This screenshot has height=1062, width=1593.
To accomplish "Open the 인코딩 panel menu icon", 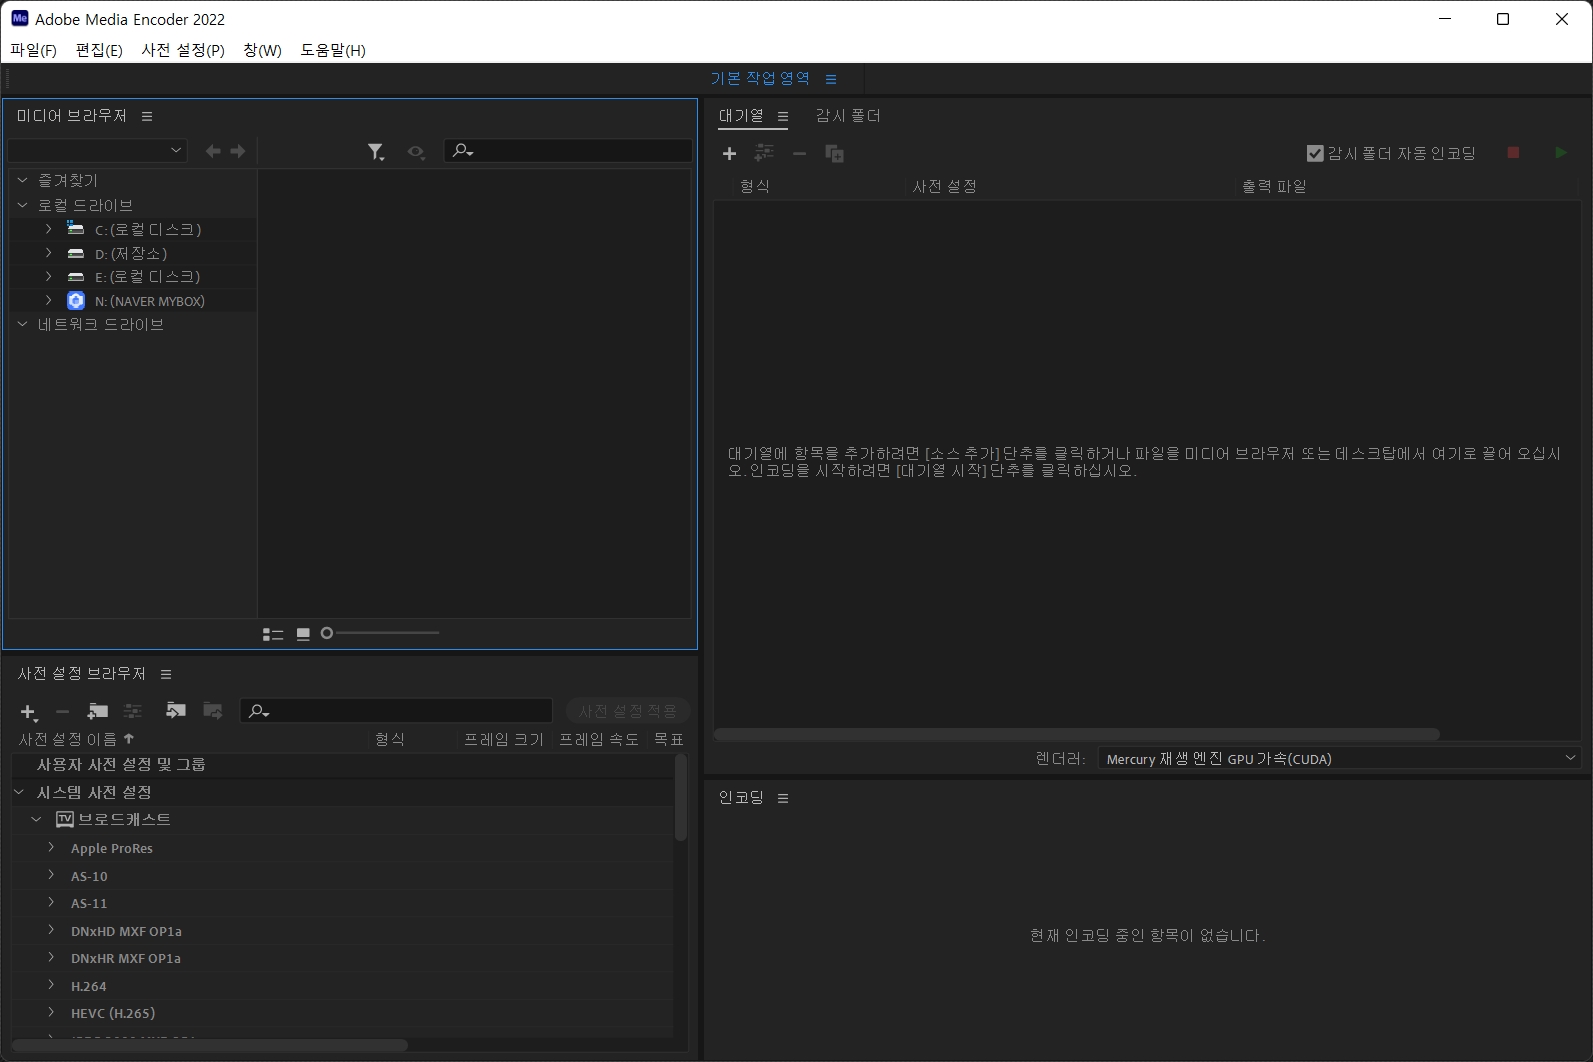I will click(x=783, y=798).
